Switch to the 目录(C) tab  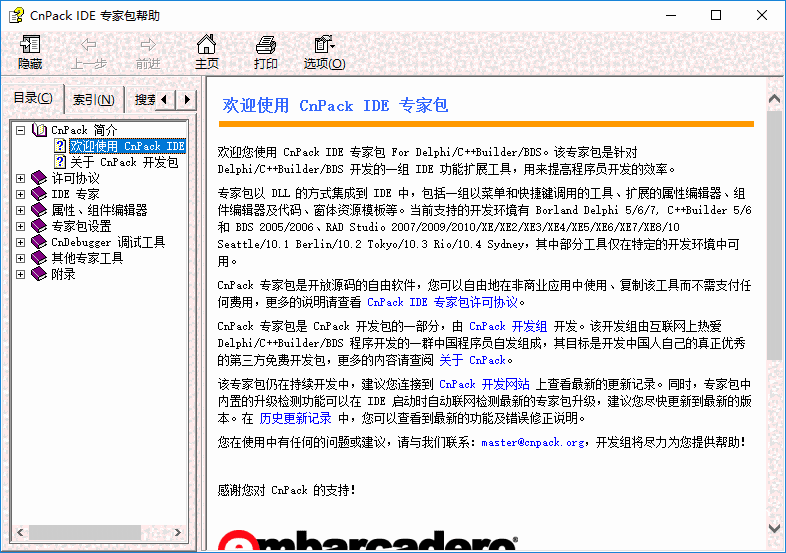tap(33, 98)
